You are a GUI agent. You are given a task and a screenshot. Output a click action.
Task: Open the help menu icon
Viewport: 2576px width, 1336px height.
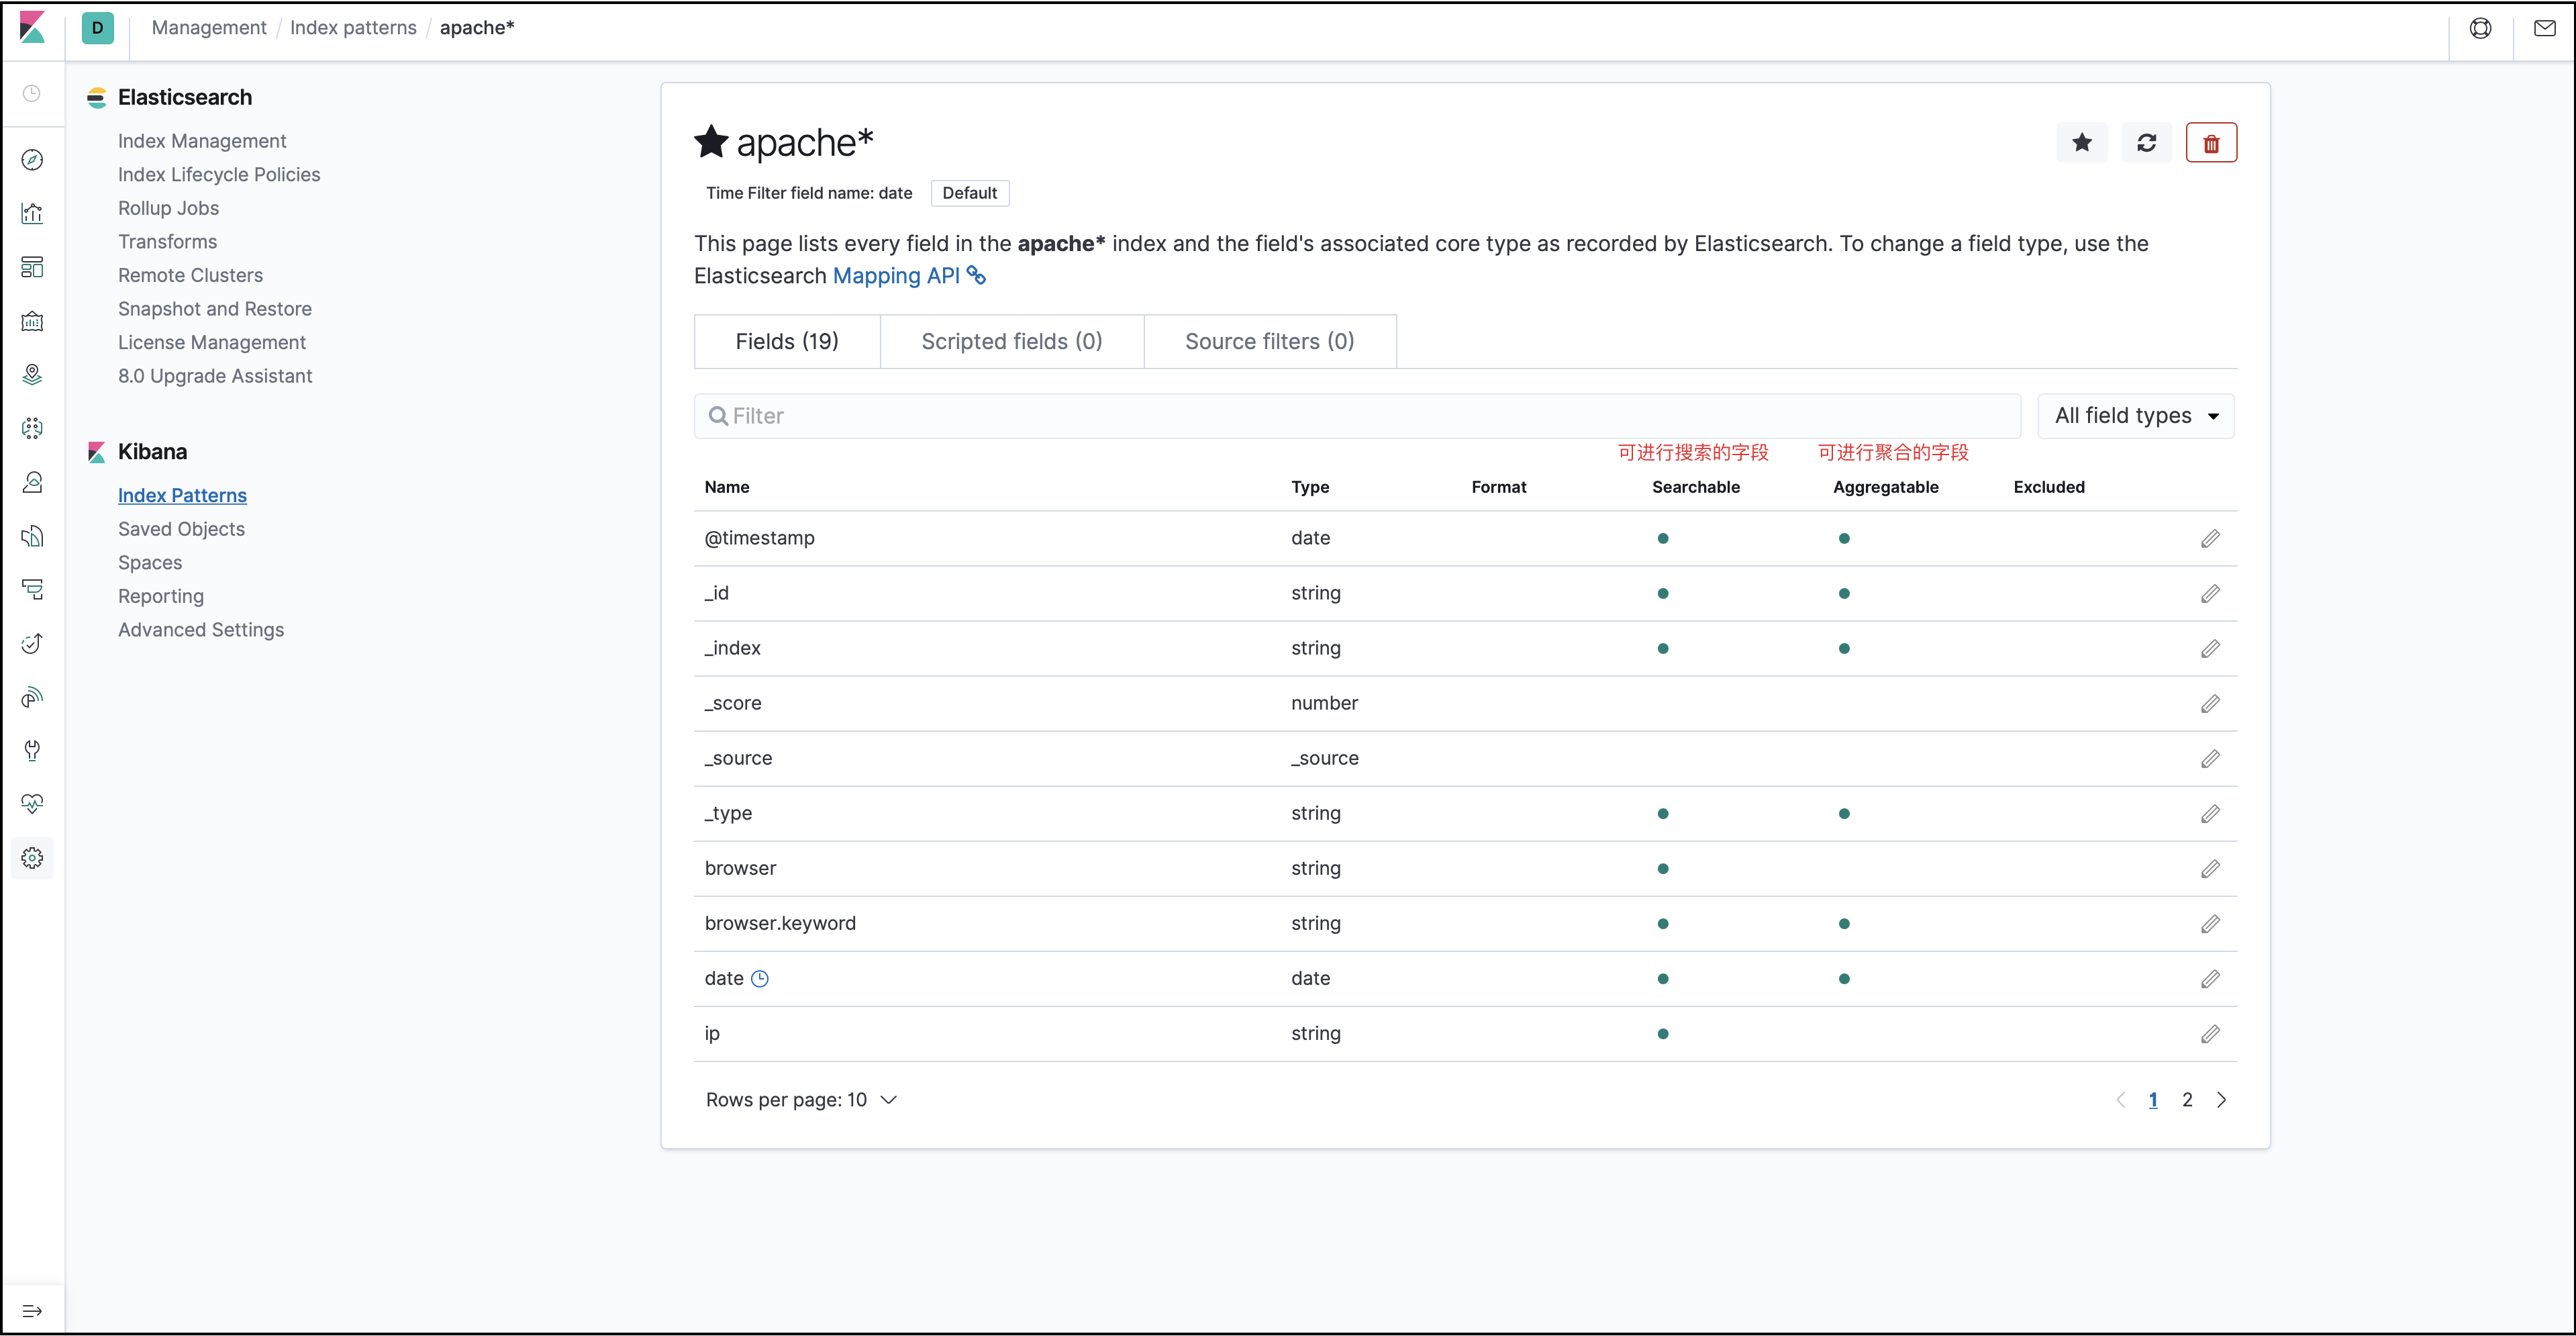(x=2480, y=28)
